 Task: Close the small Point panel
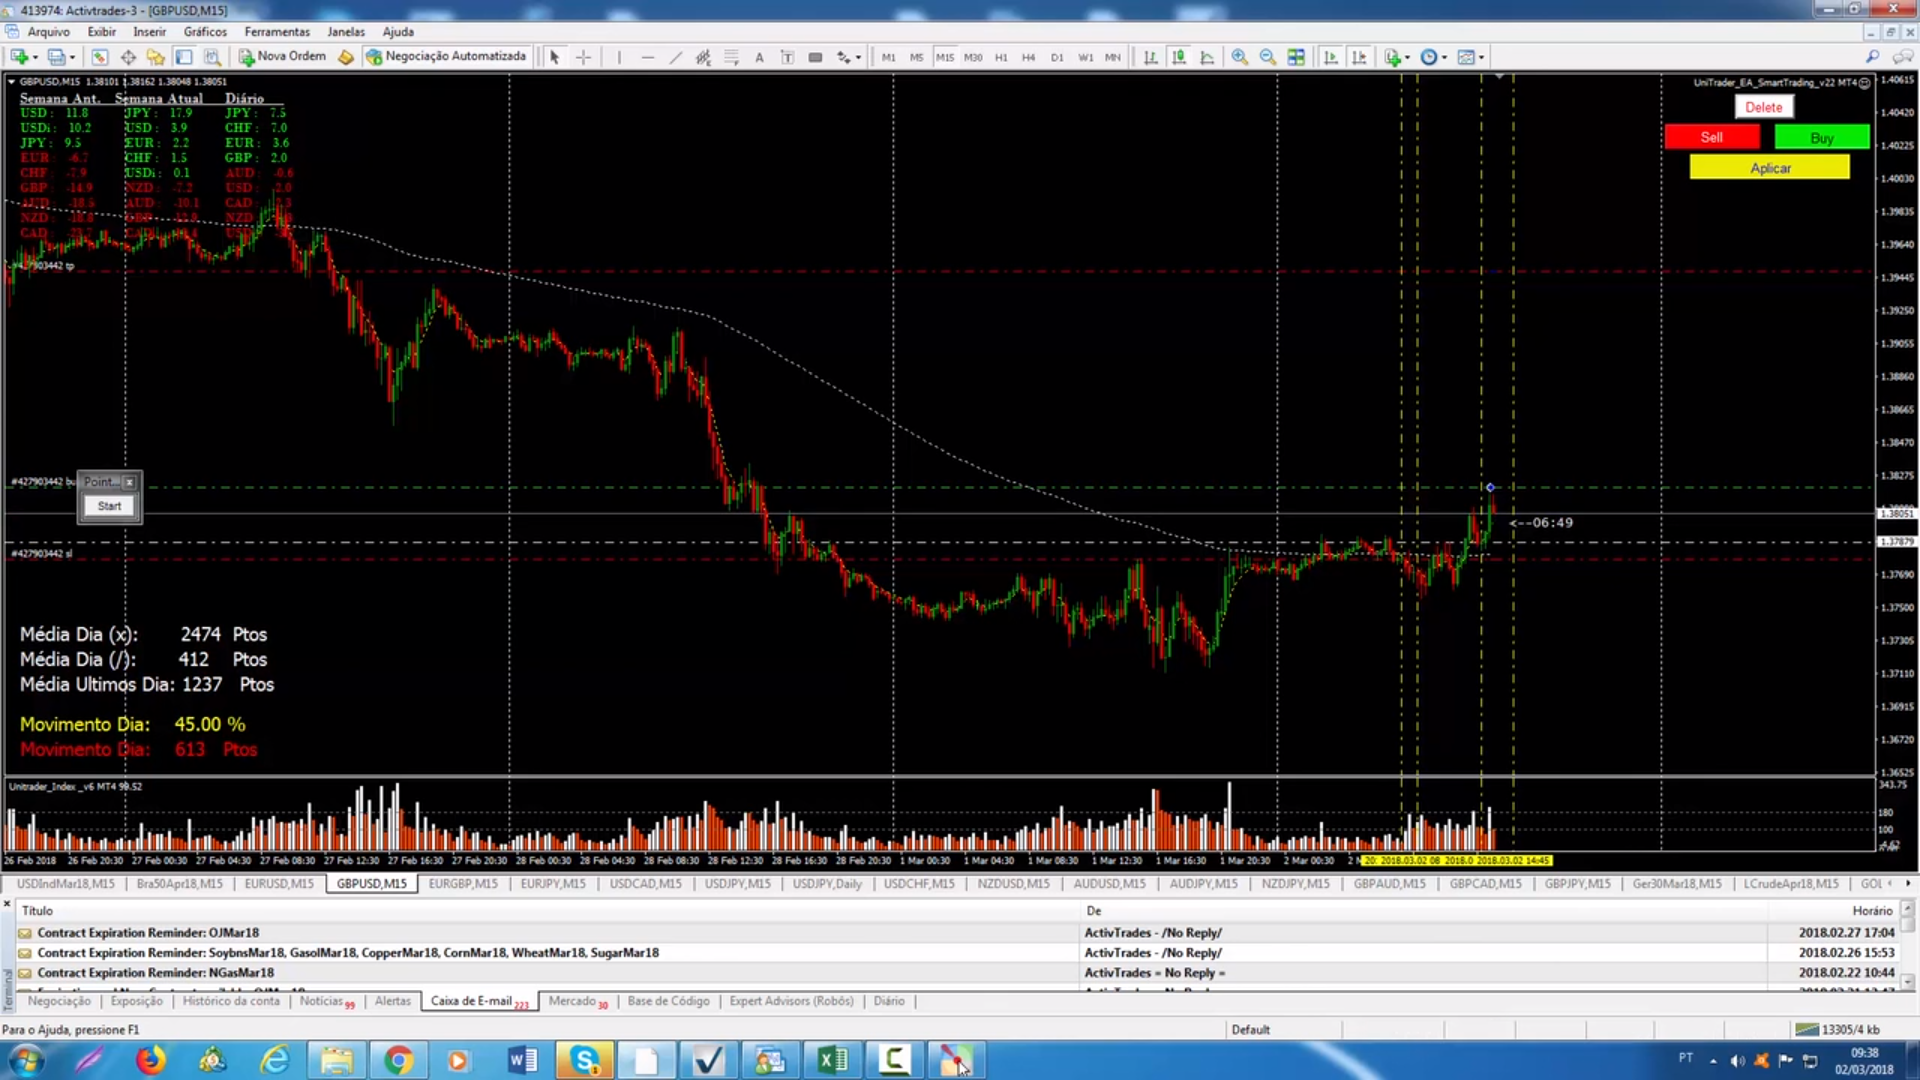[129, 482]
